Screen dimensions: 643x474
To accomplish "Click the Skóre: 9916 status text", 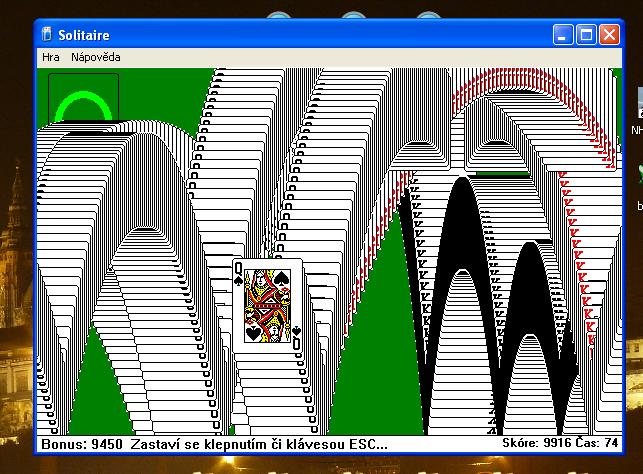I will (537, 443).
